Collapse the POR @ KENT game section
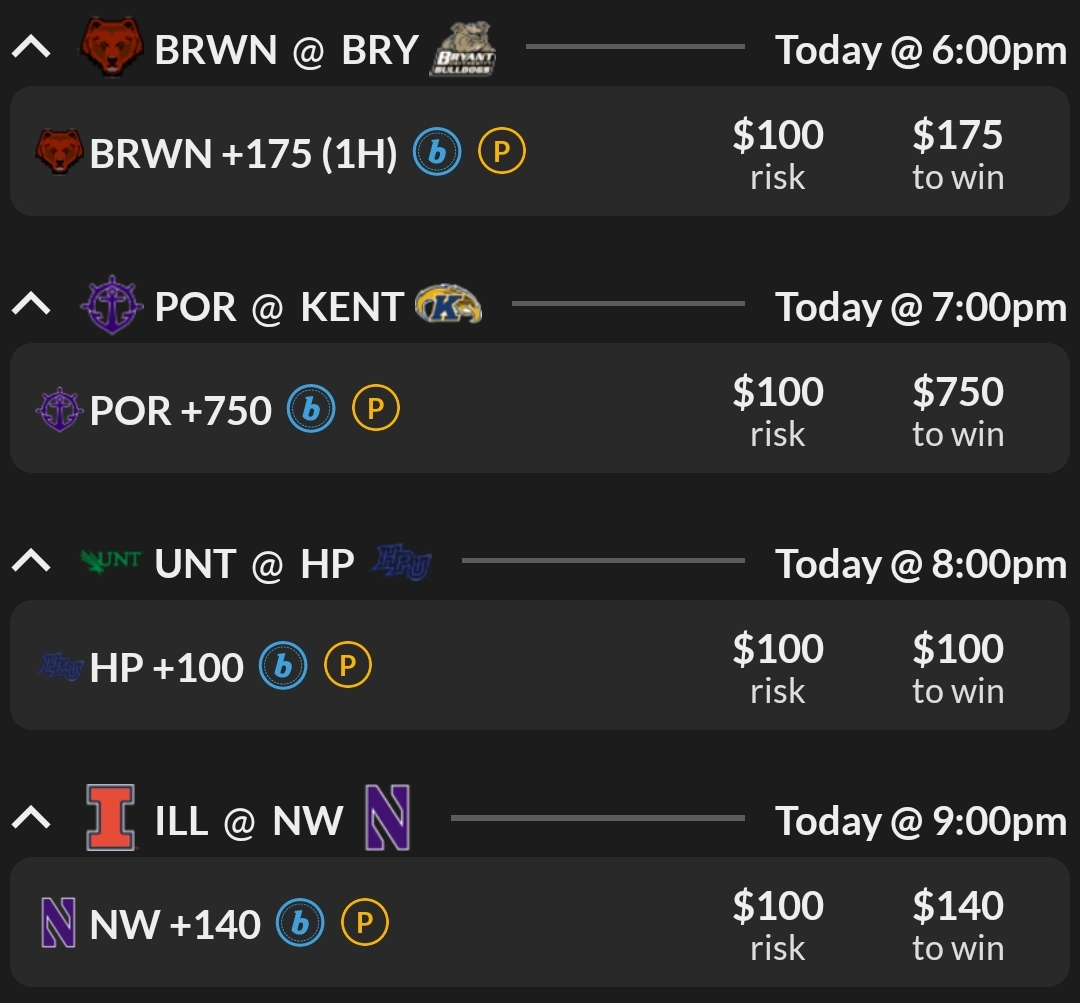This screenshot has width=1080, height=1003. pyautogui.click(x=31, y=305)
